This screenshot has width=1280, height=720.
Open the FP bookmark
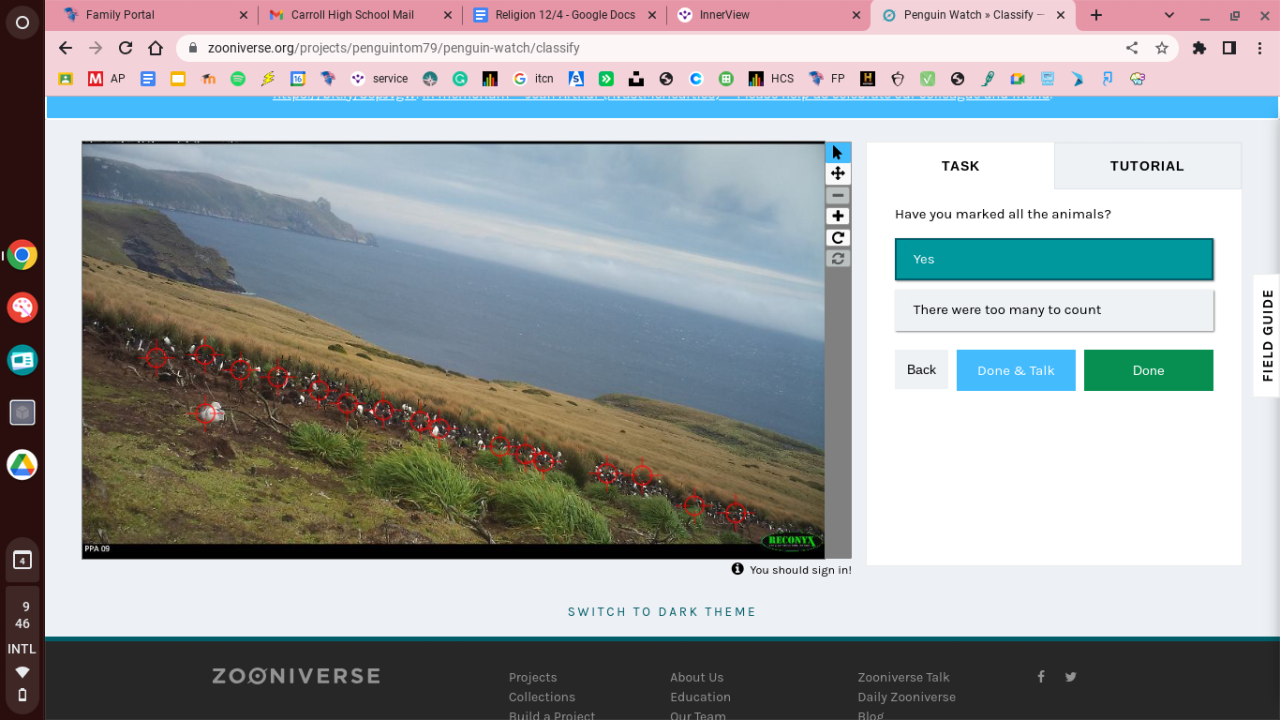[x=827, y=79]
